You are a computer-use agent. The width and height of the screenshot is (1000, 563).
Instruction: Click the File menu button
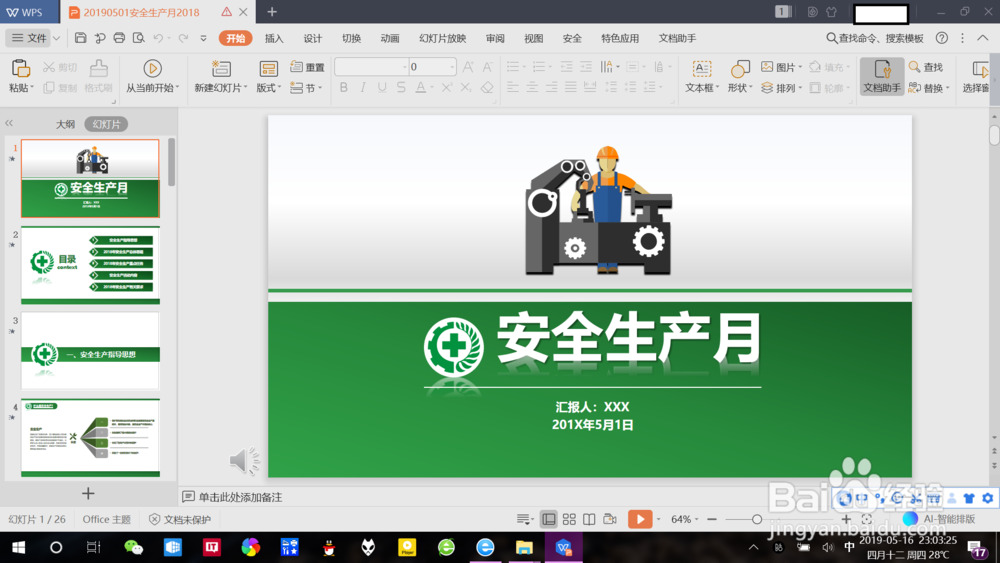pos(29,38)
